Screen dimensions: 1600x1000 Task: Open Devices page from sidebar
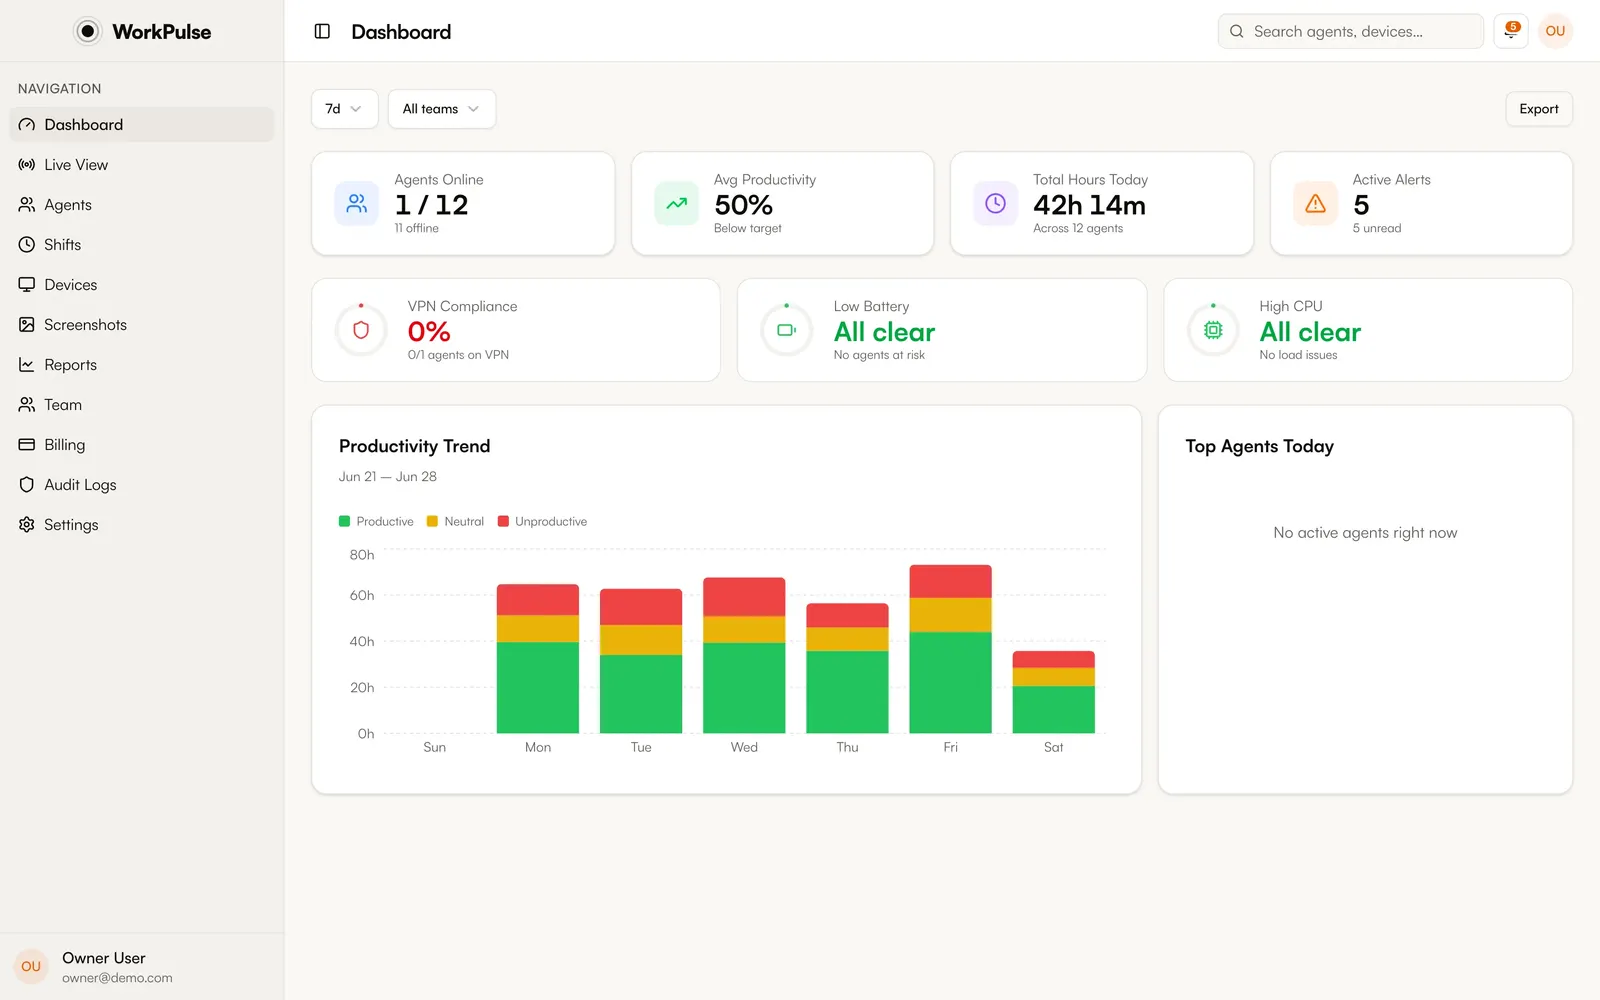[x=142, y=285]
